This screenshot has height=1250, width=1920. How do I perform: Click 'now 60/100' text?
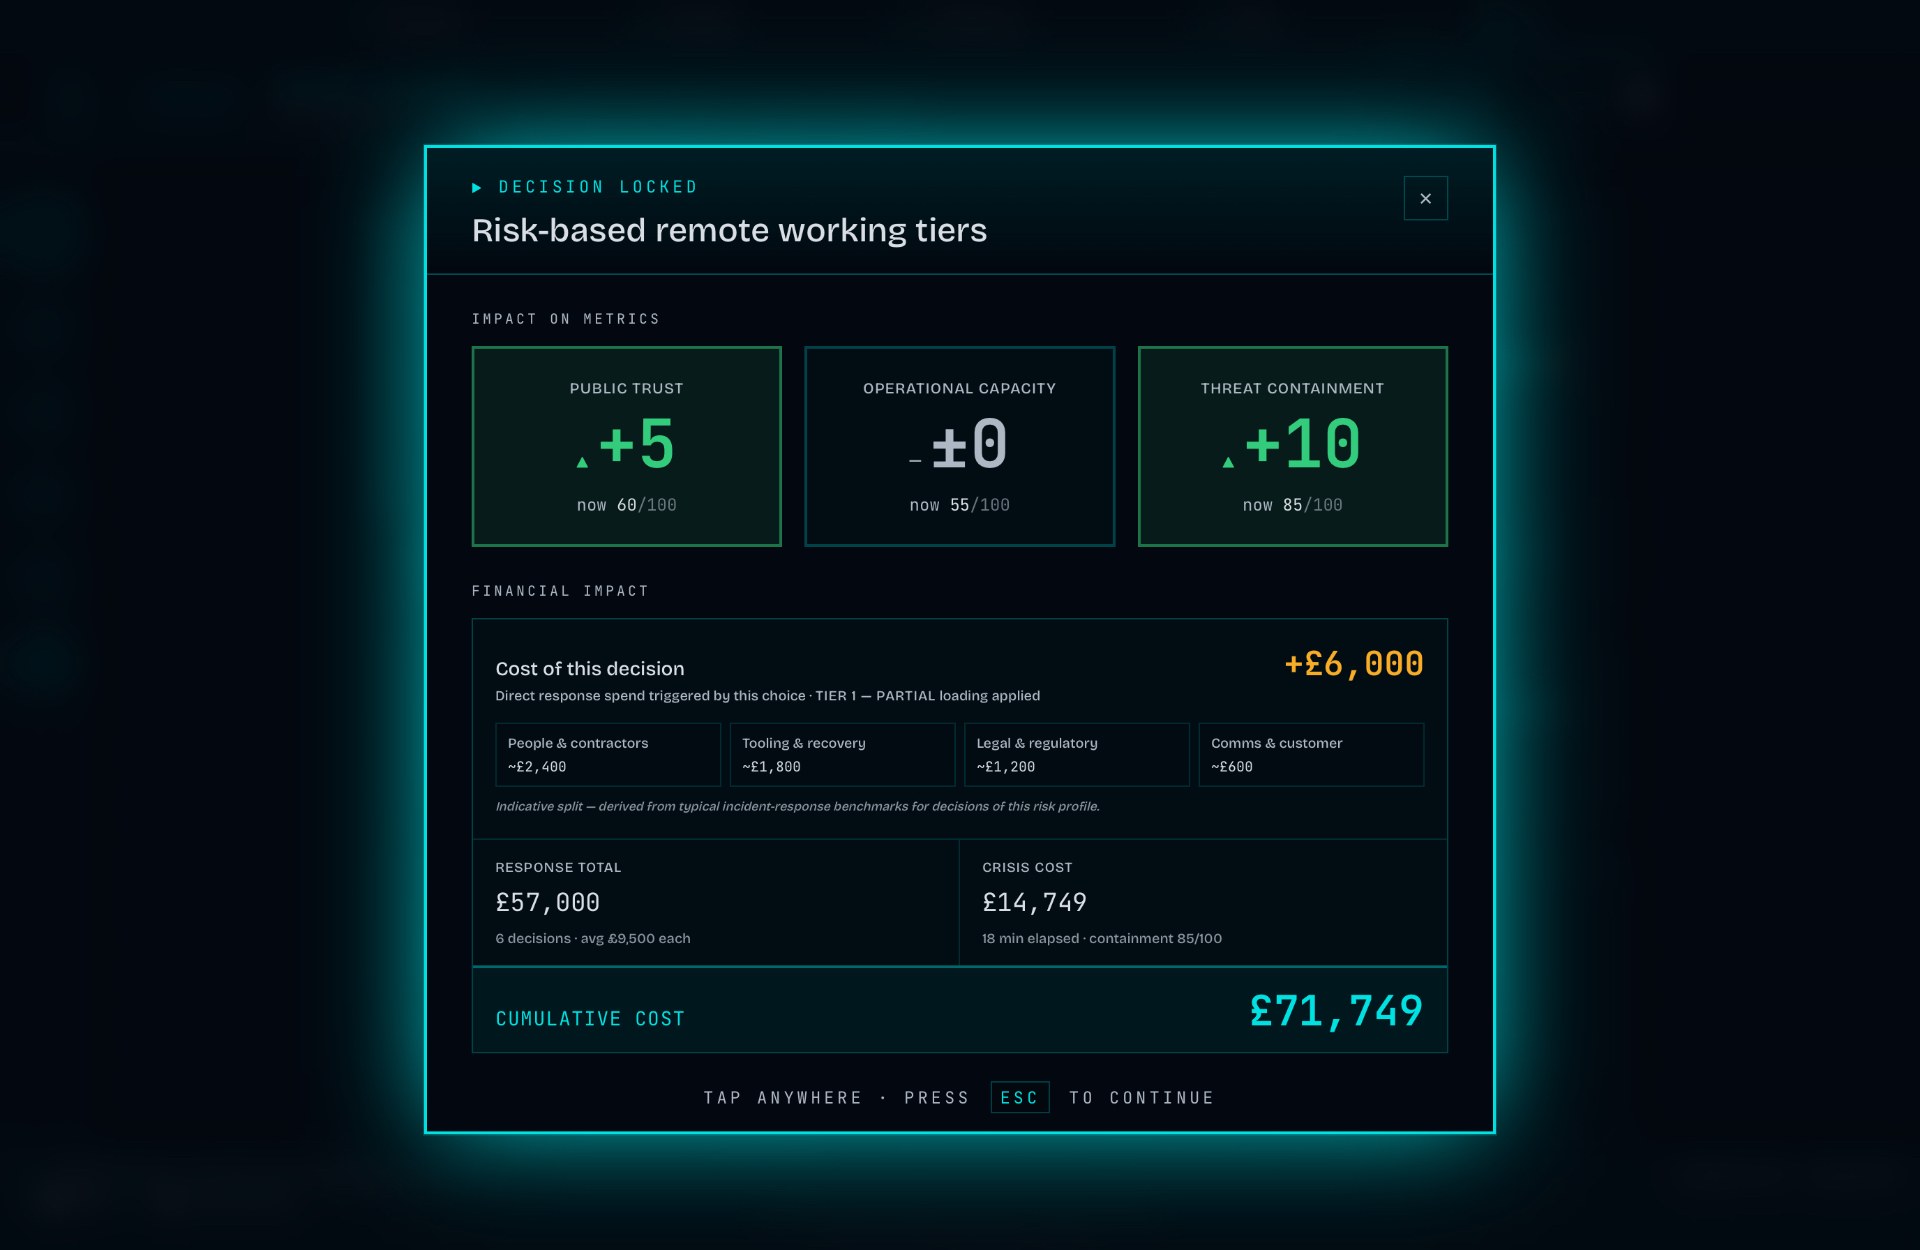(x=626, y=505)
